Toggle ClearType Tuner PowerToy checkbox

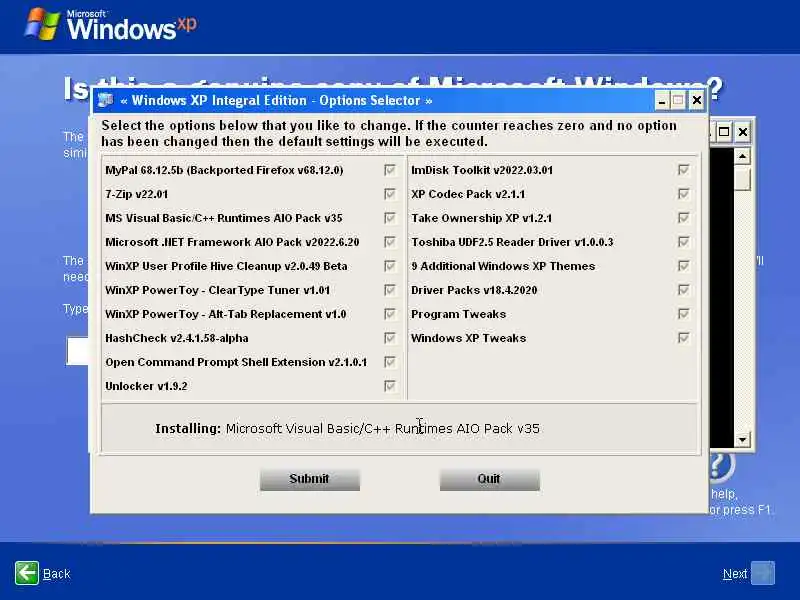390,290
